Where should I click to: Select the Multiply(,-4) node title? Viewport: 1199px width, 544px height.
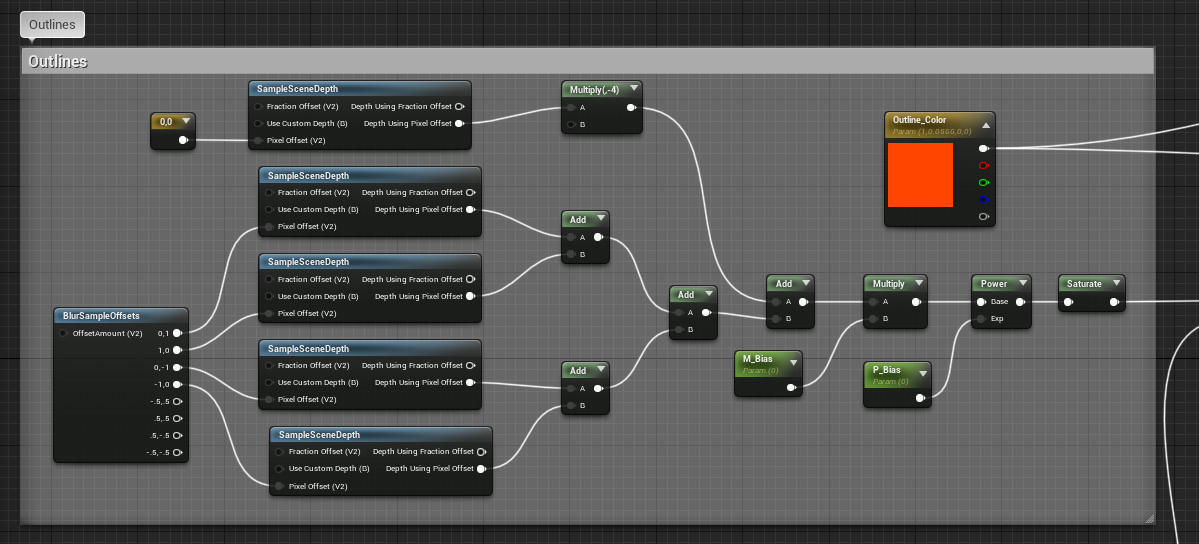click(x=594, y=90)
